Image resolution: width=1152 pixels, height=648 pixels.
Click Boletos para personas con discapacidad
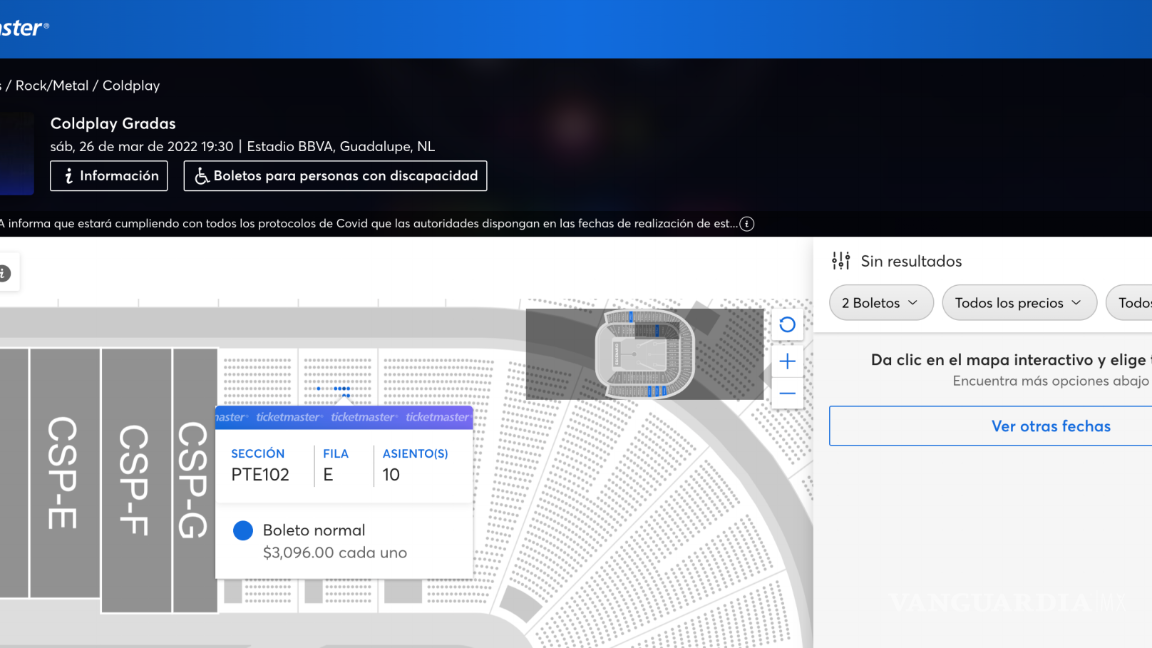(x=334, y=175)
